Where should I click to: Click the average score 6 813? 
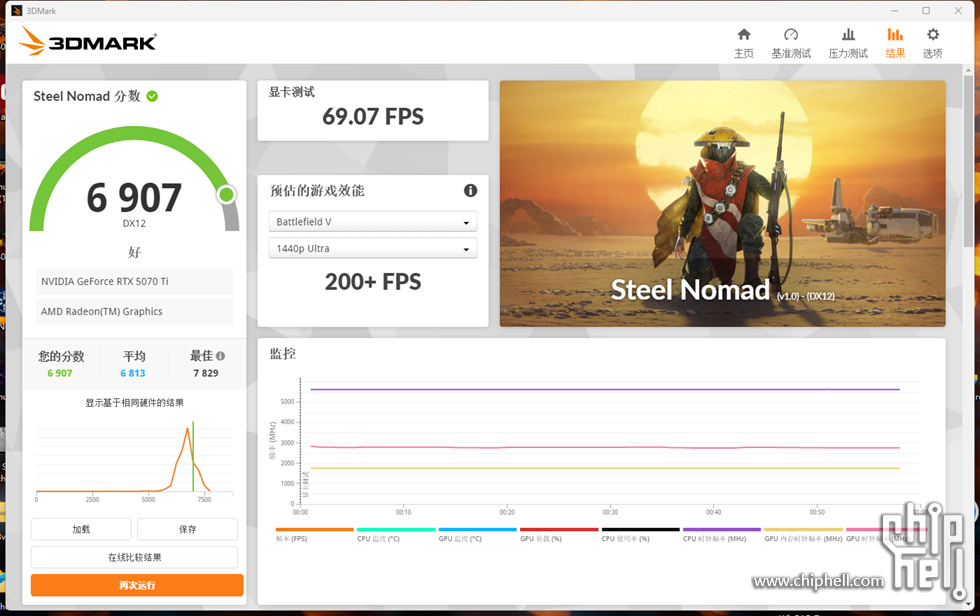(132, 373)
